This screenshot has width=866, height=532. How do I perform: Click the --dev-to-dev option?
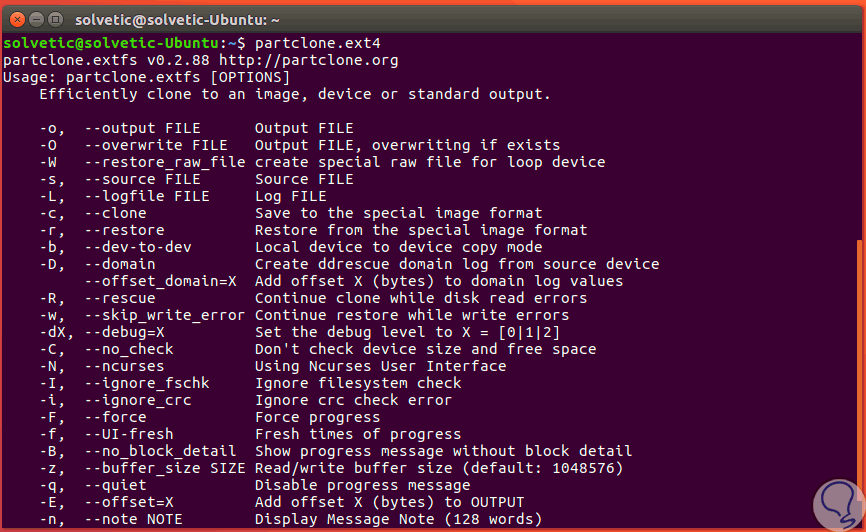pos(137,247)
